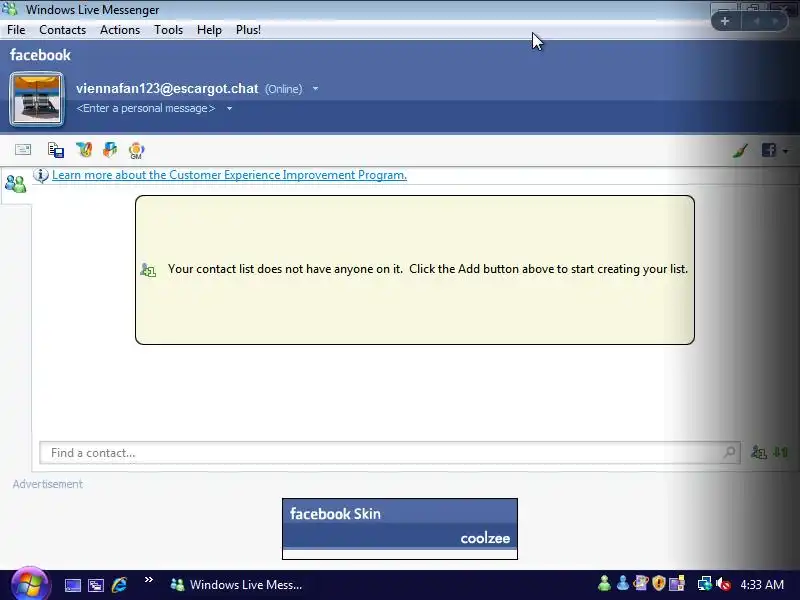Open the Help menu
Screen dimensions: 800x600
[209, 30]
